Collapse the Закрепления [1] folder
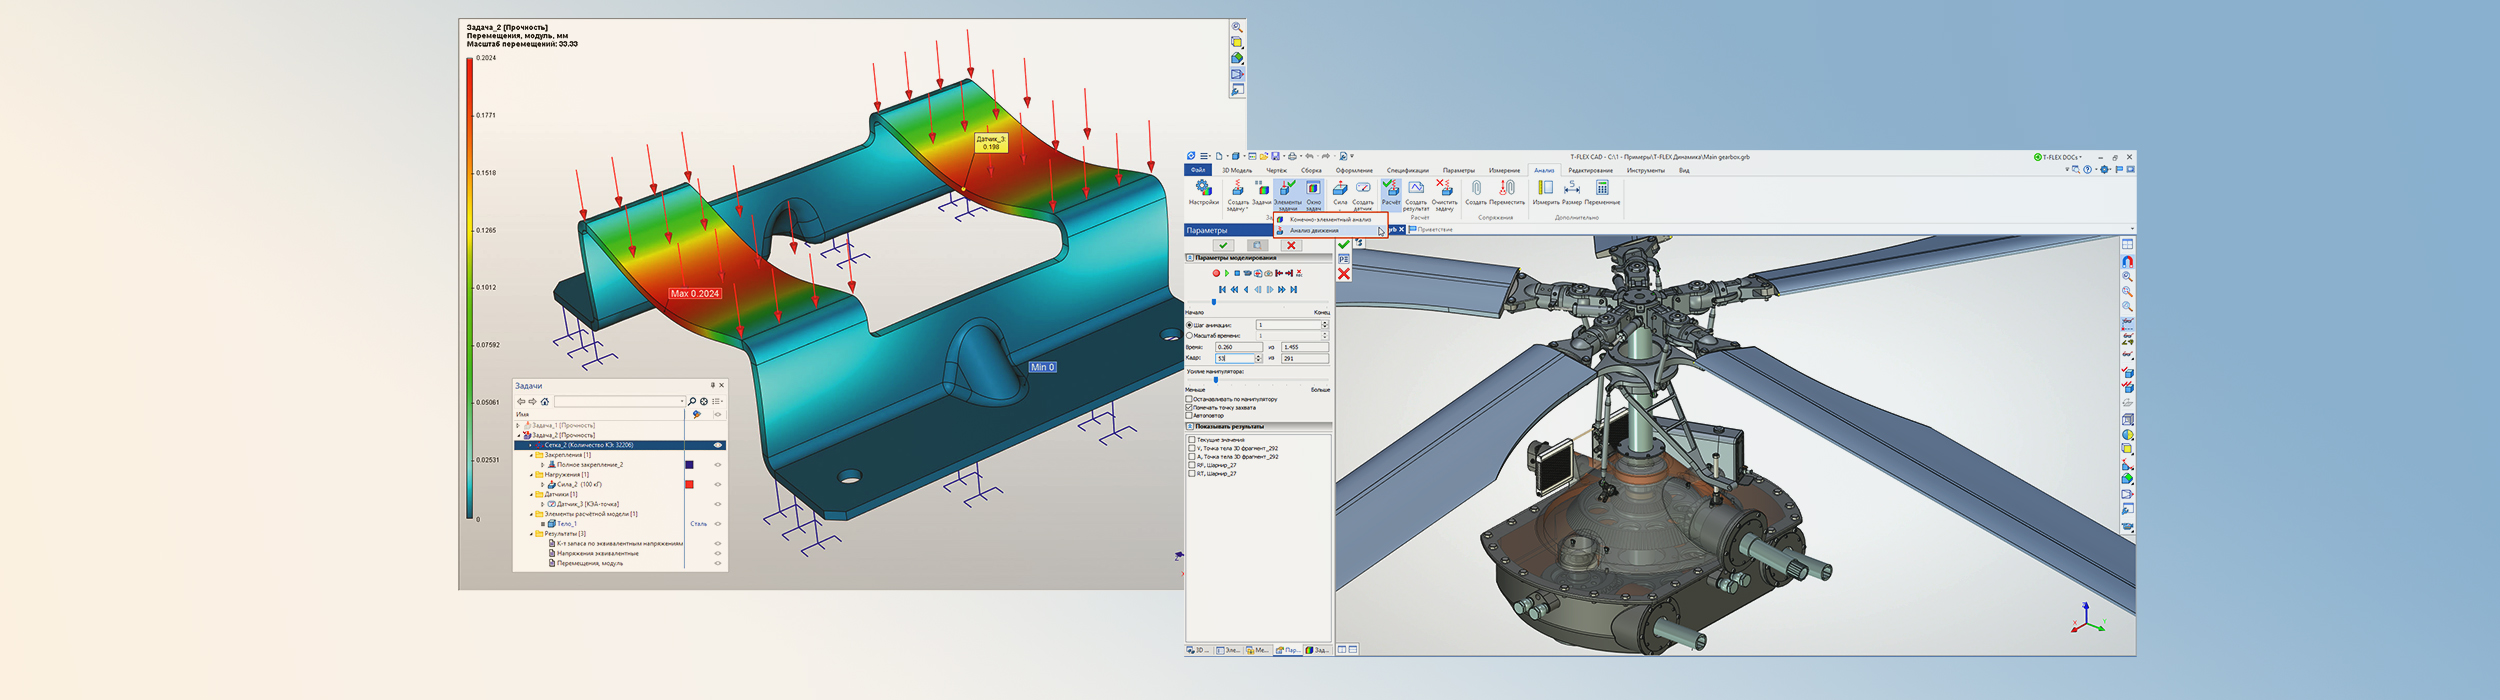Image resolution: width=2500 pixels, height=700 pixels. [531, 455]
